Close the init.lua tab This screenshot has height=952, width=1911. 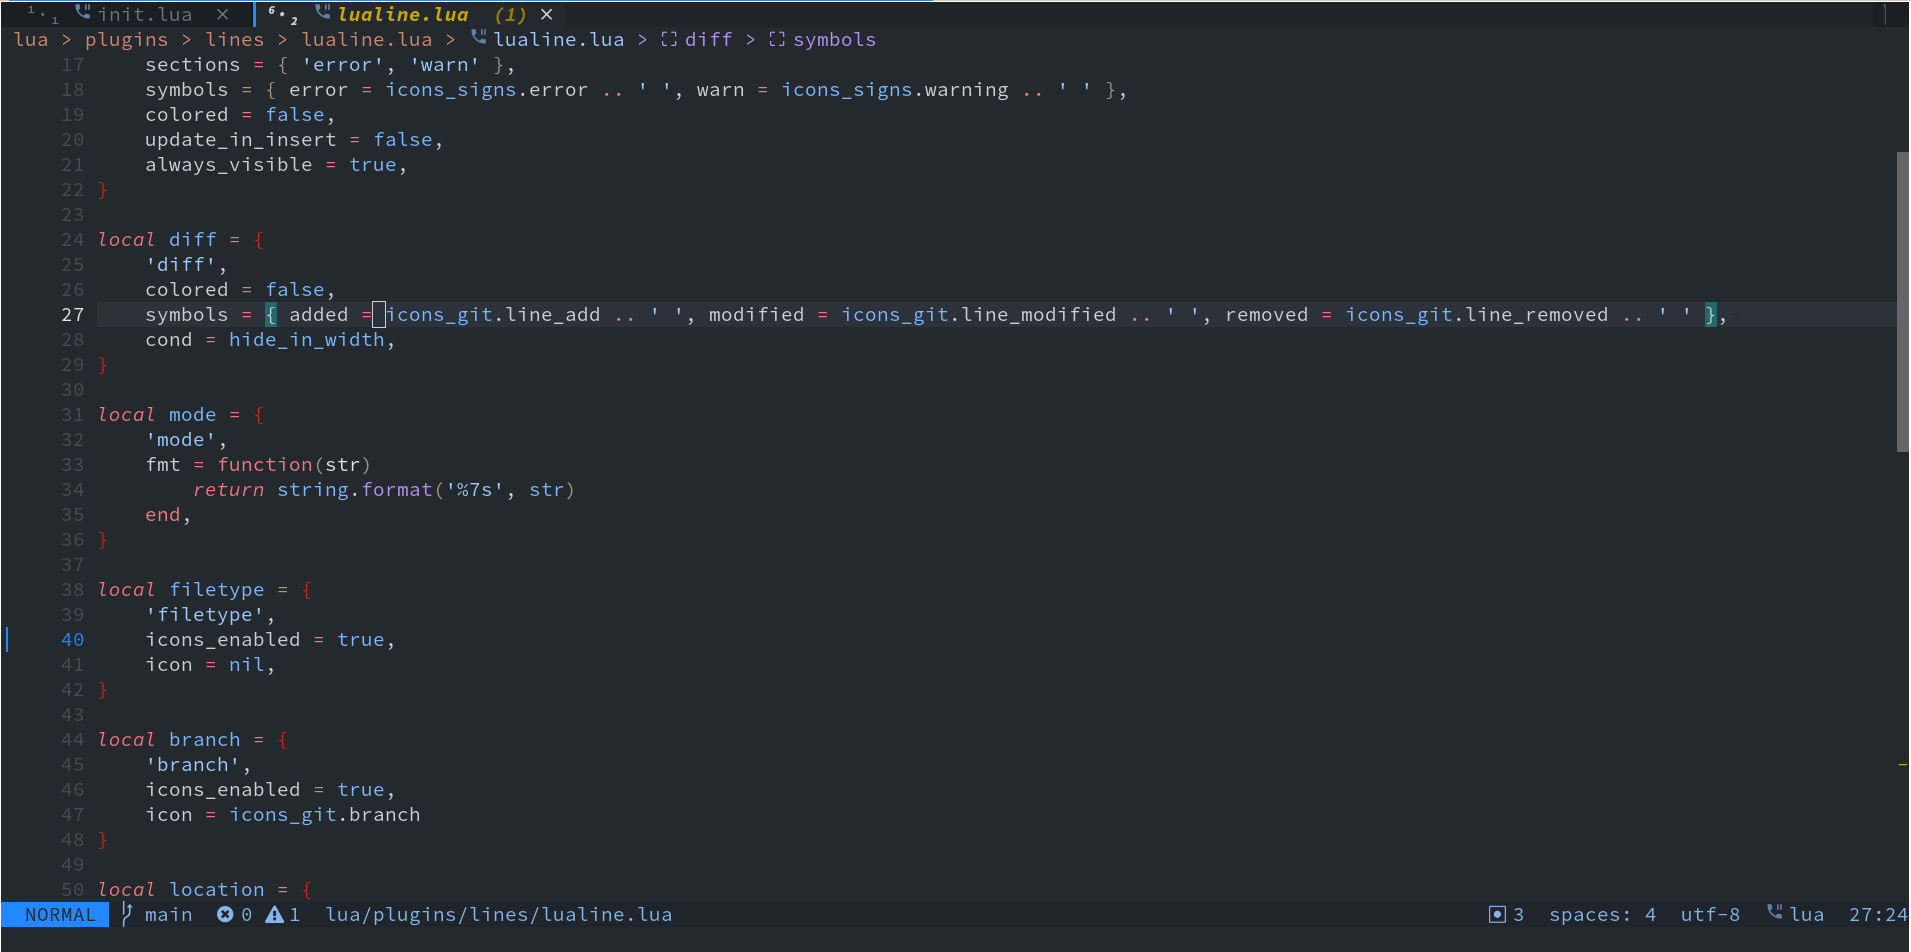(x=222, y=14)
